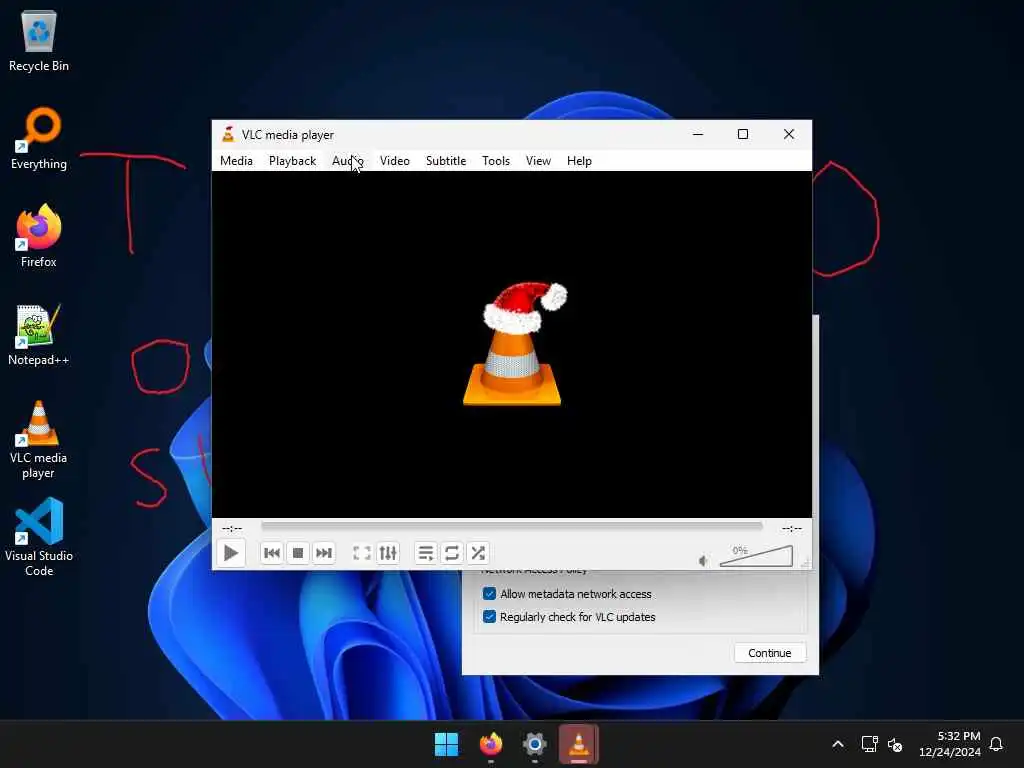Viewport: 1024px width, 768px height.
Task: Select the Firefox desktop shortcut
Action: (39, 236)
